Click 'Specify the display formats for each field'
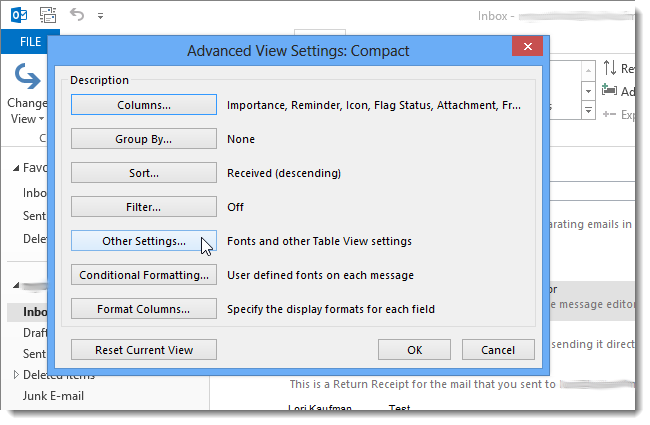 tap(331, 309)
